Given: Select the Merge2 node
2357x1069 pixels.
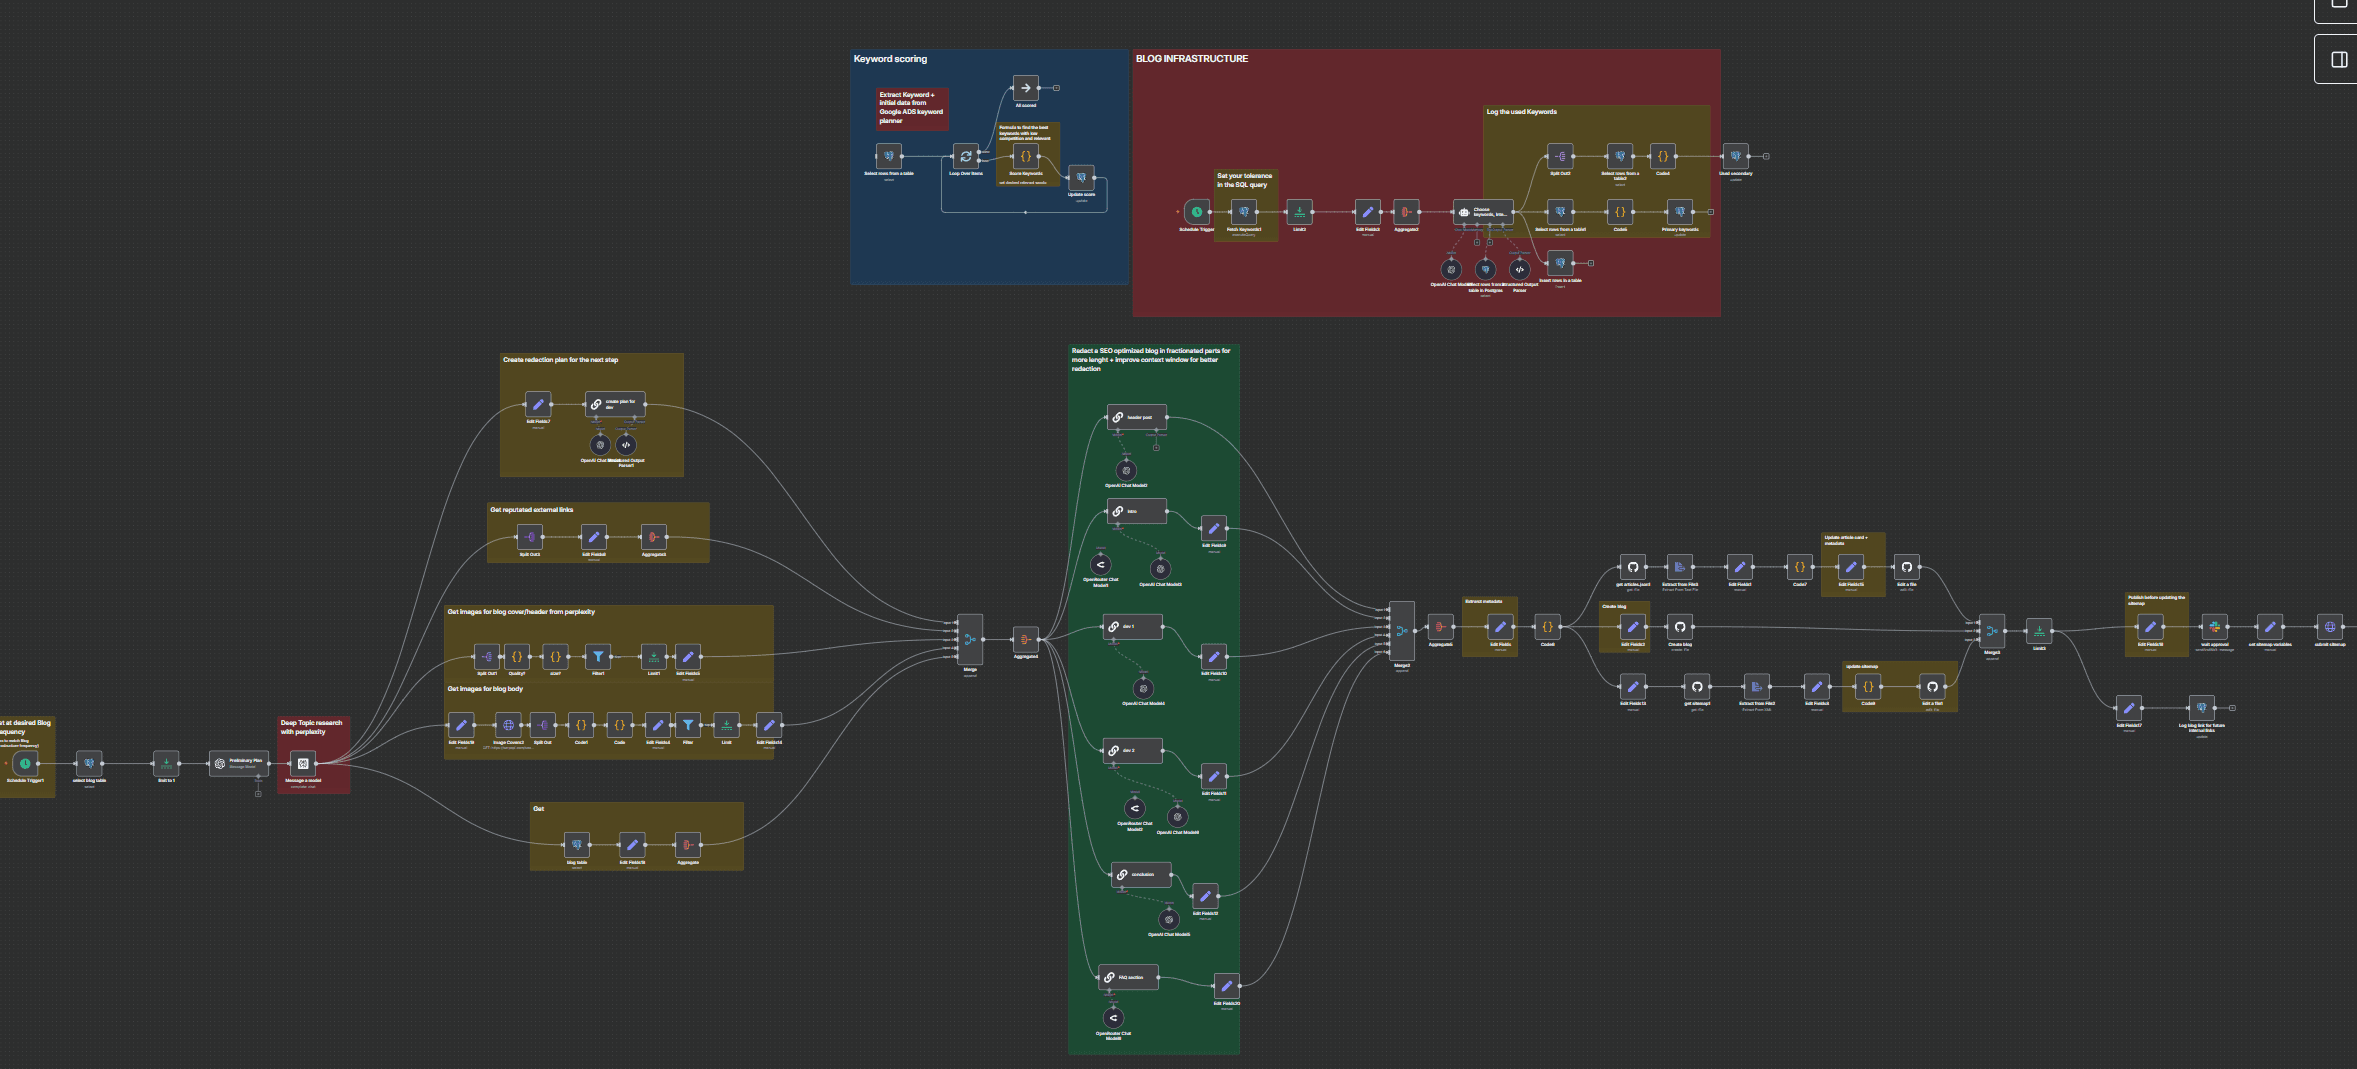Looking at the screenshot, I should pyautogui.click(x=1402, y=631).
